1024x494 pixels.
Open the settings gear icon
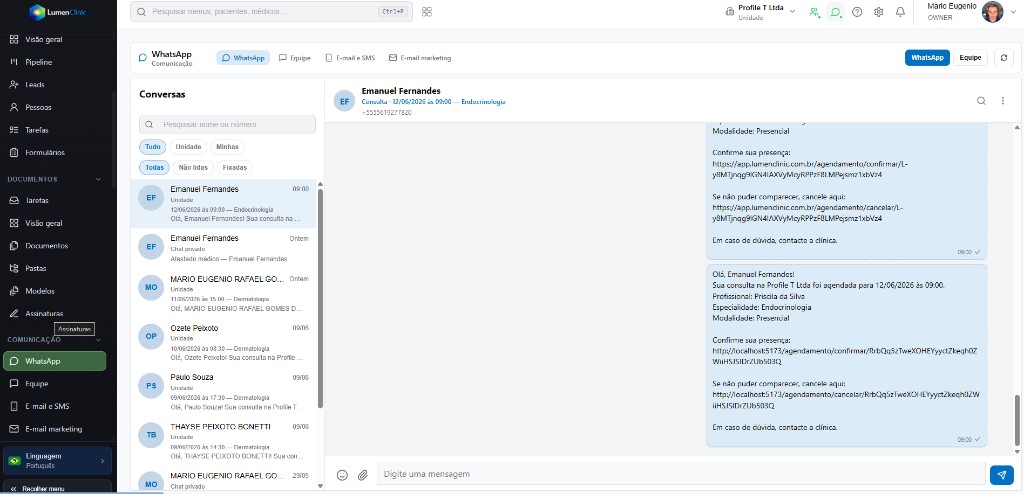click(879, 12)
